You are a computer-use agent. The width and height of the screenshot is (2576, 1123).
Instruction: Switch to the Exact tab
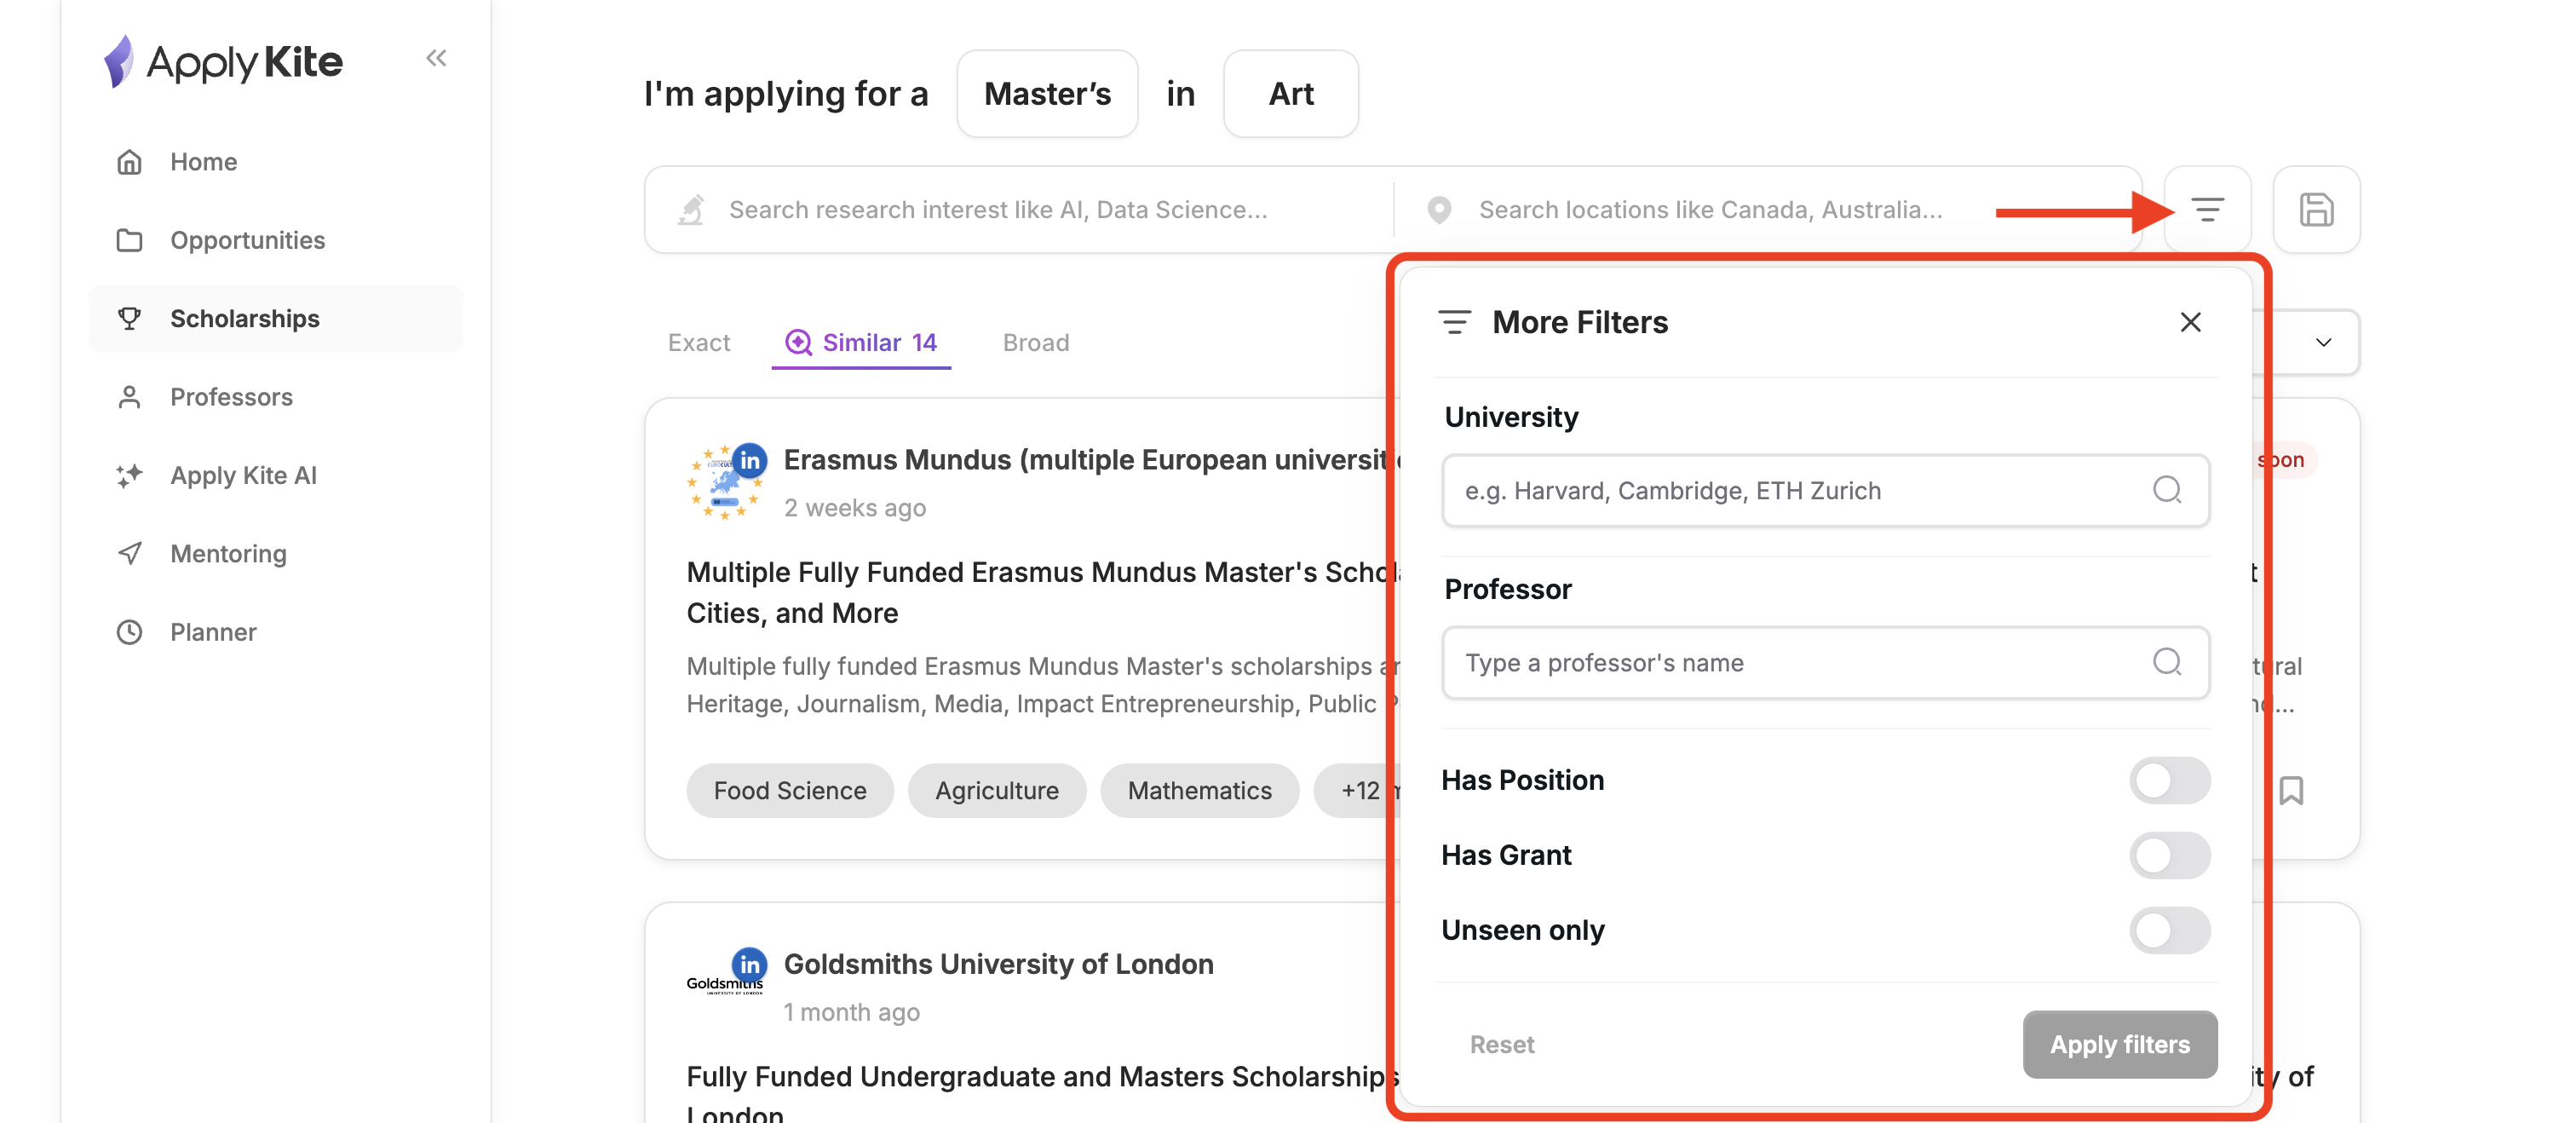(x=698, y=343)
